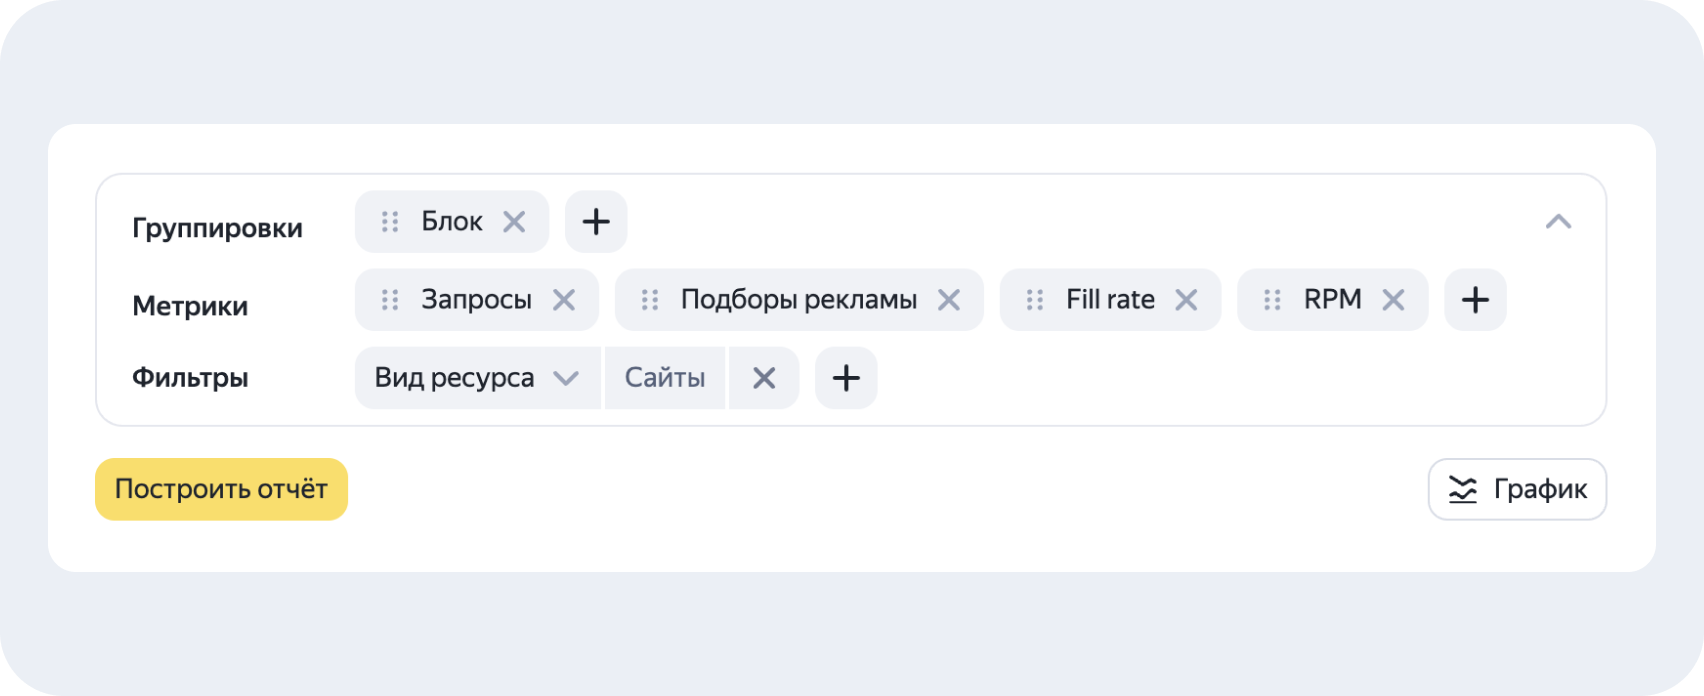The height and width of the screenshot is (696, 1704).
Task: Add a new metric with plus button
Action: point(1475,300)
